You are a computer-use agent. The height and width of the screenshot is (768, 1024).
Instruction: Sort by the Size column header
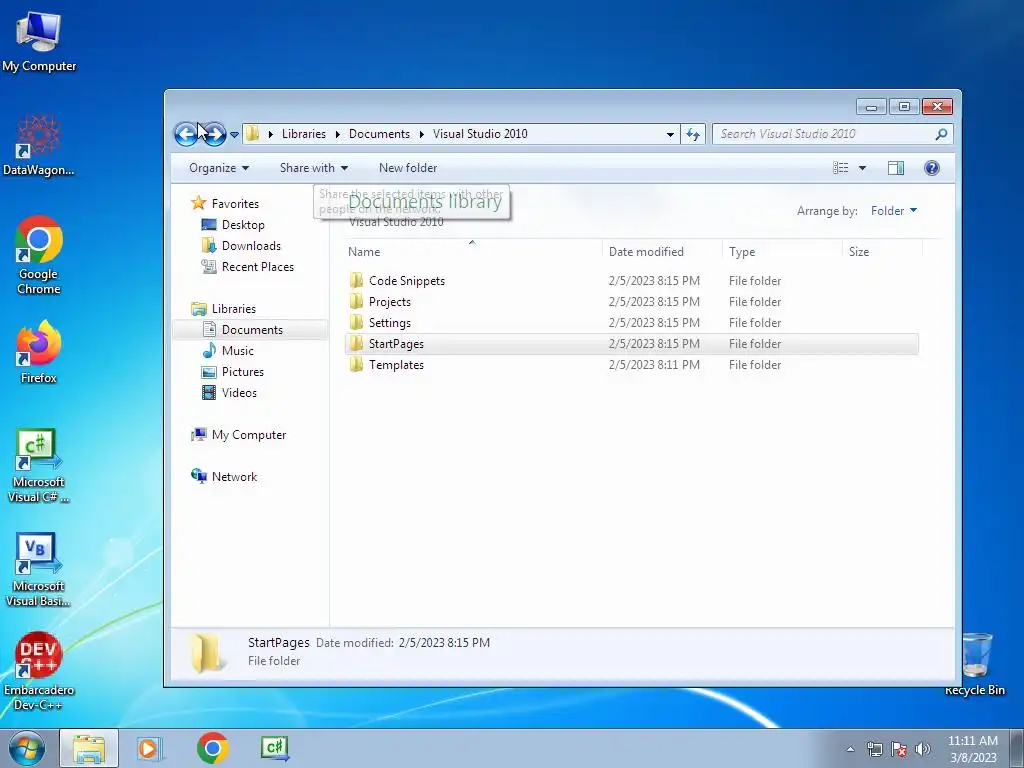click(x=882, y=251)
